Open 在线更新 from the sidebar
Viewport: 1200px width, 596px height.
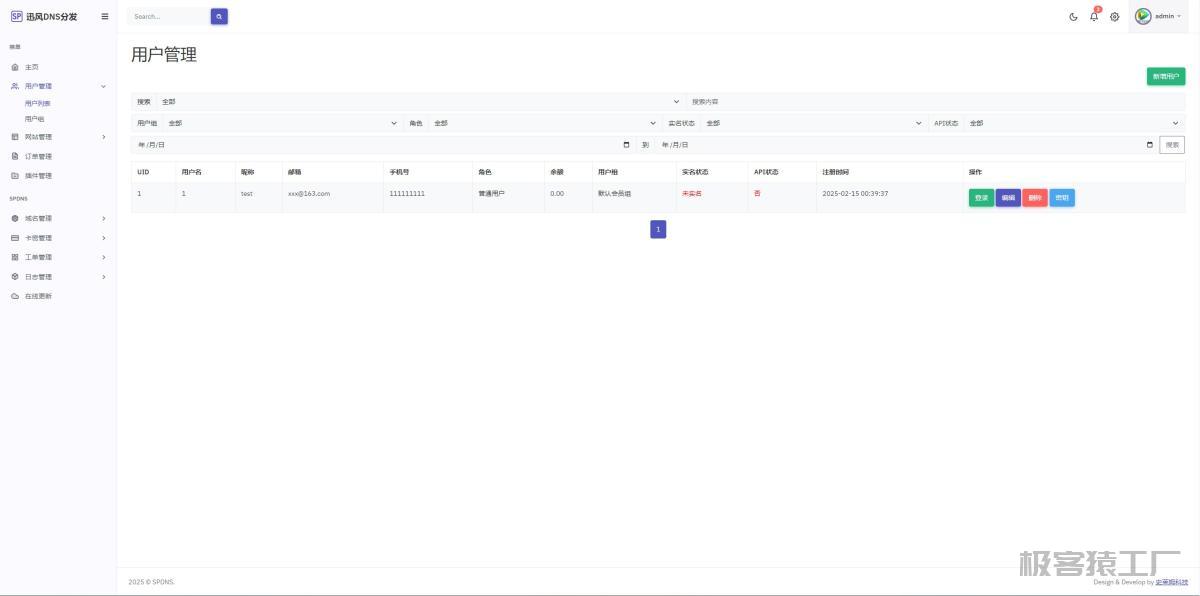tap(38, 296)
